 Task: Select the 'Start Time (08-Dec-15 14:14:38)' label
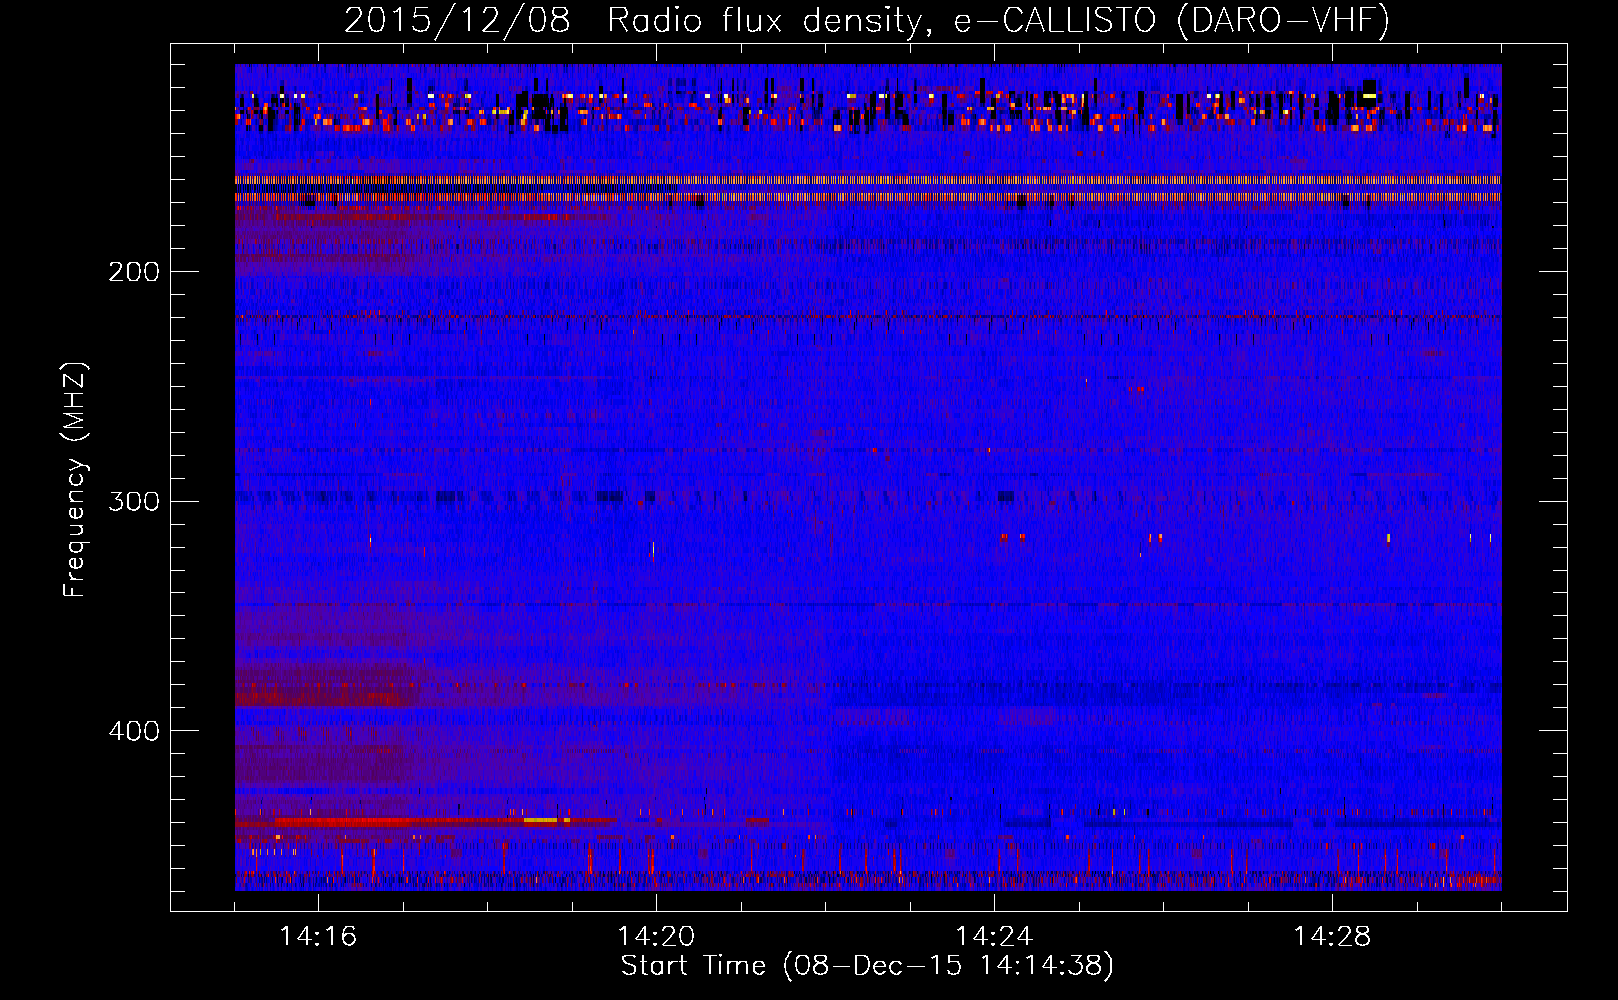point(867,966)
